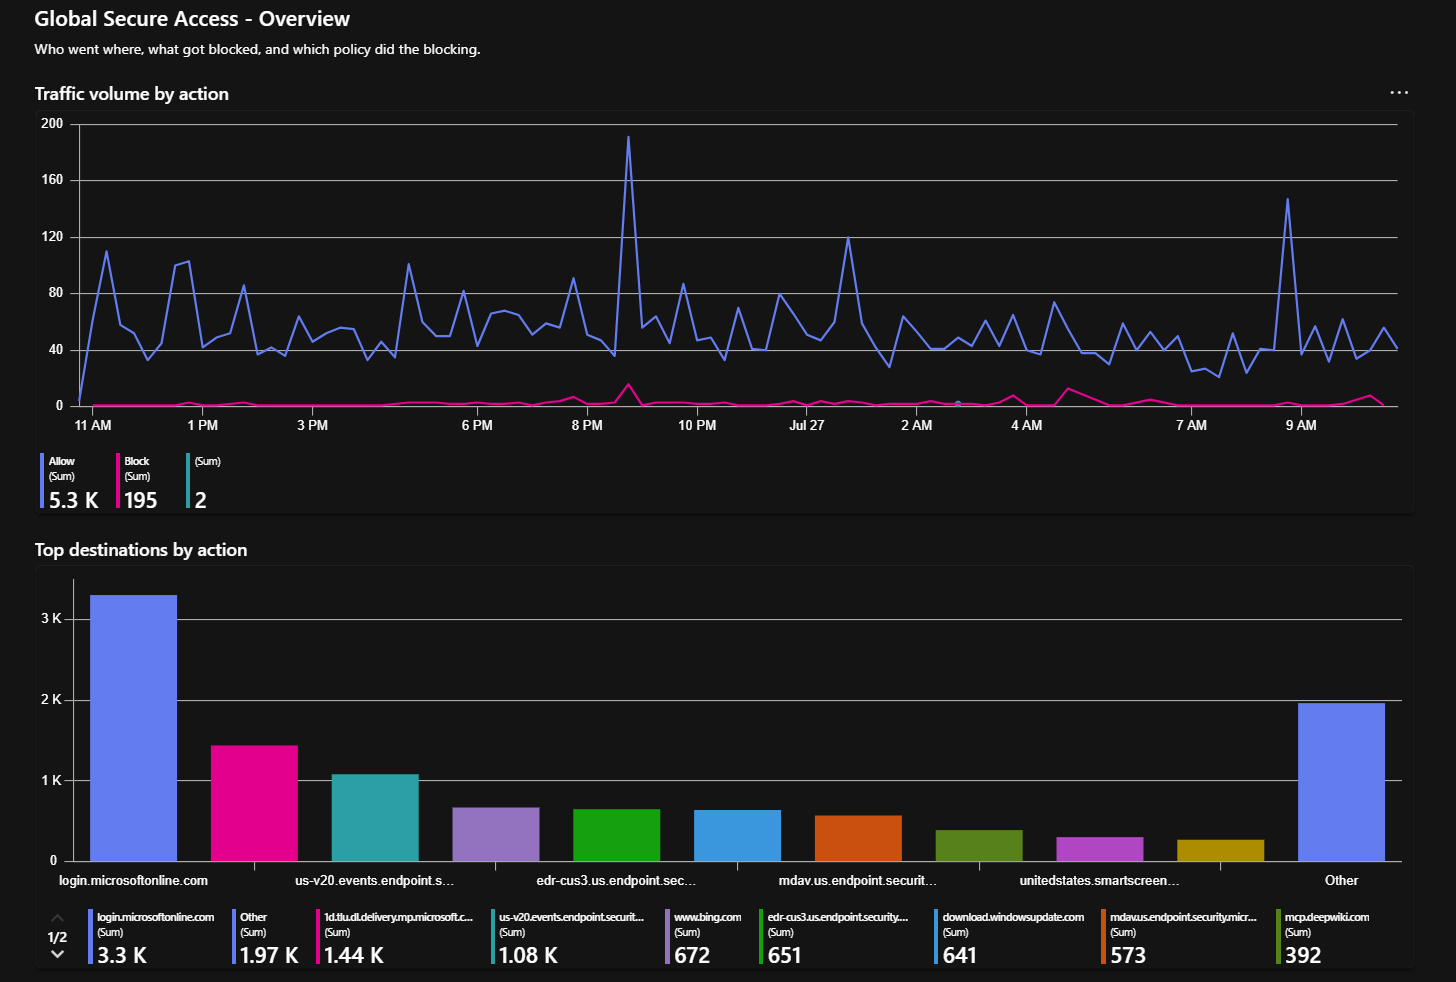
Task: Click the tallest Allow spike near 9 PM
Action: [x=628, y=137]
